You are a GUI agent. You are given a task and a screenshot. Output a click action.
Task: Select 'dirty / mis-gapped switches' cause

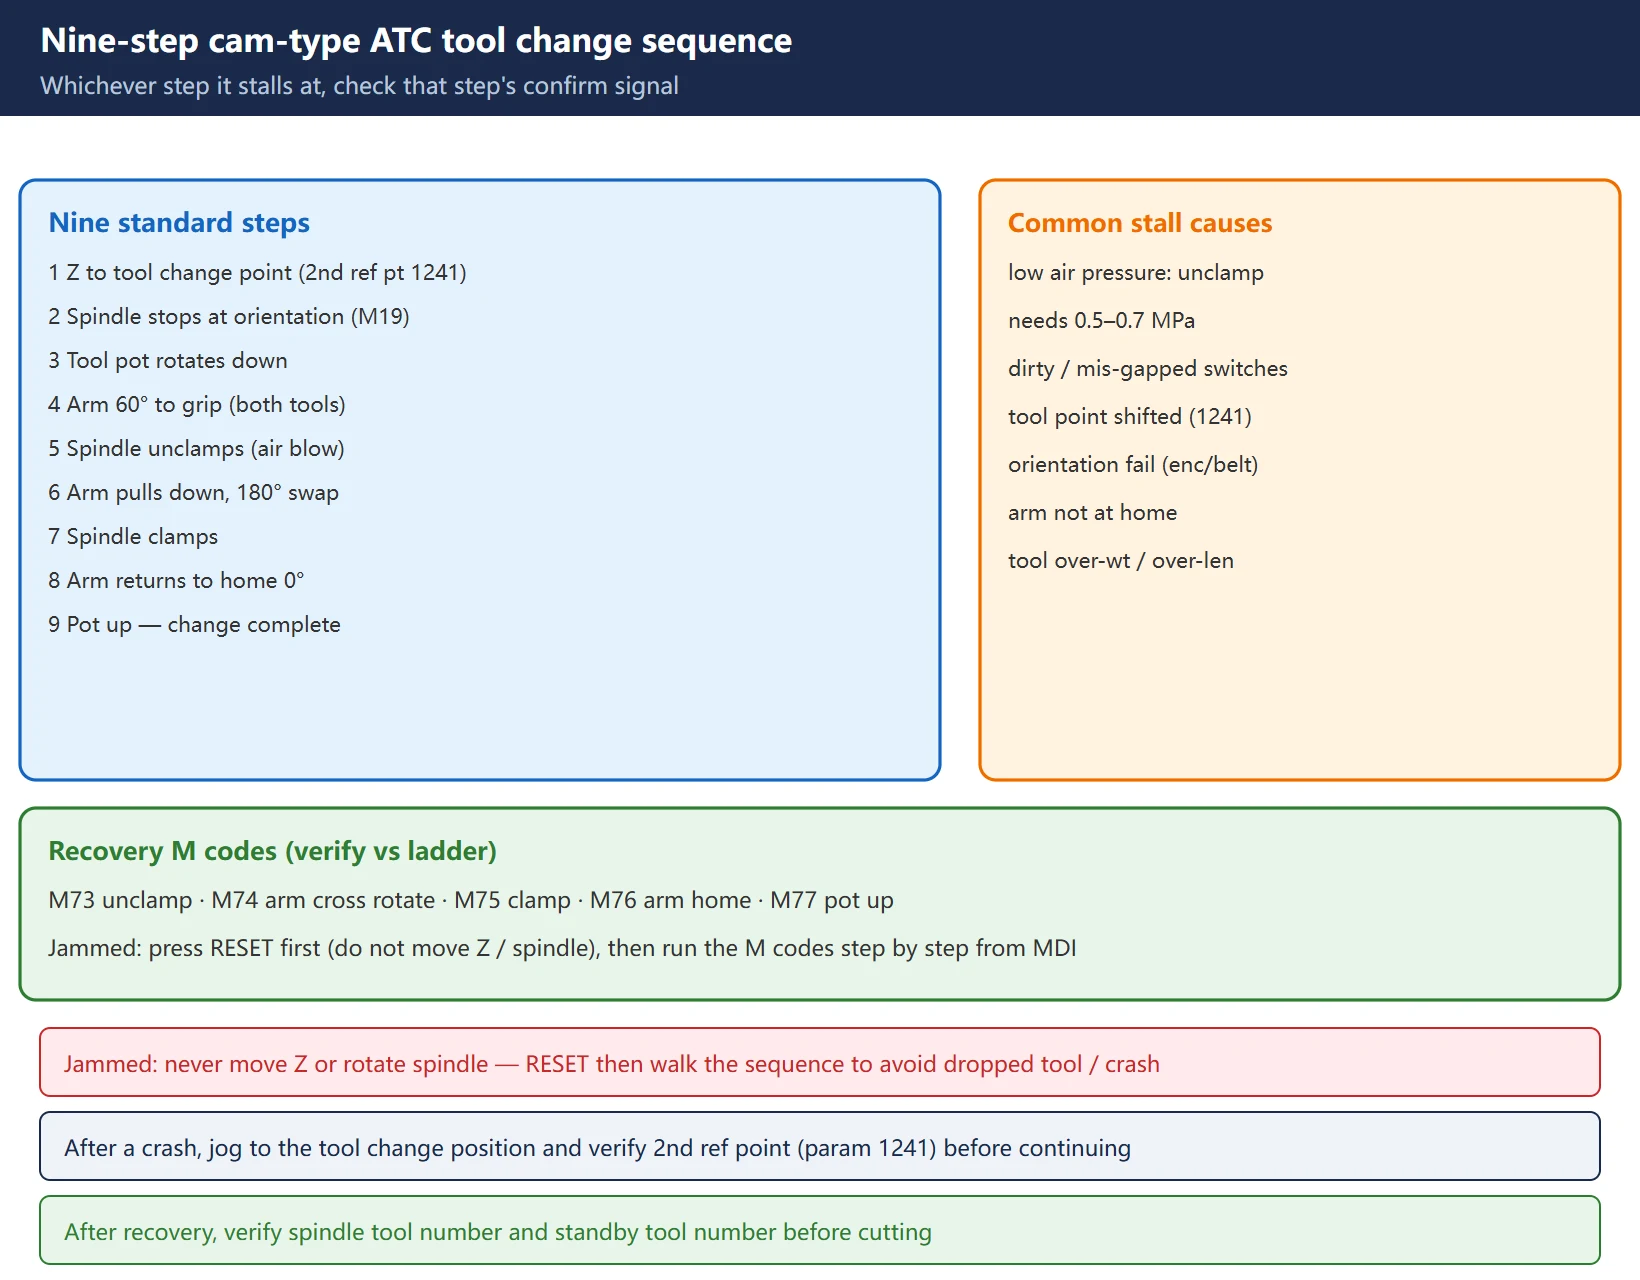tap(1148, 369)
